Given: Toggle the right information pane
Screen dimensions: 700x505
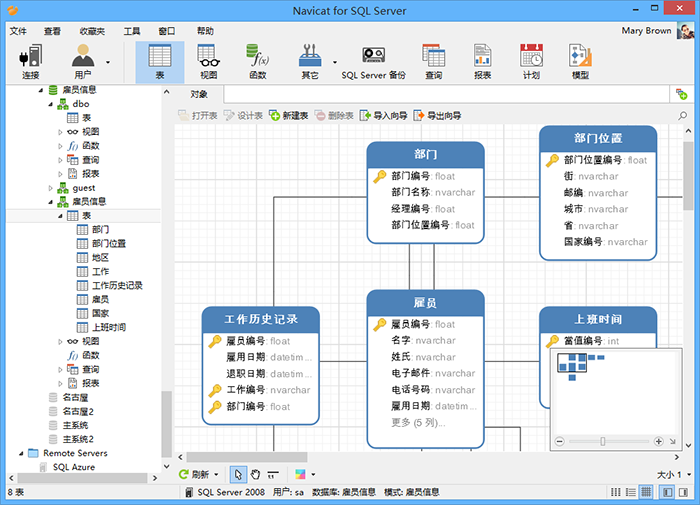Looking at the screenshot, I should click(683, 492).
